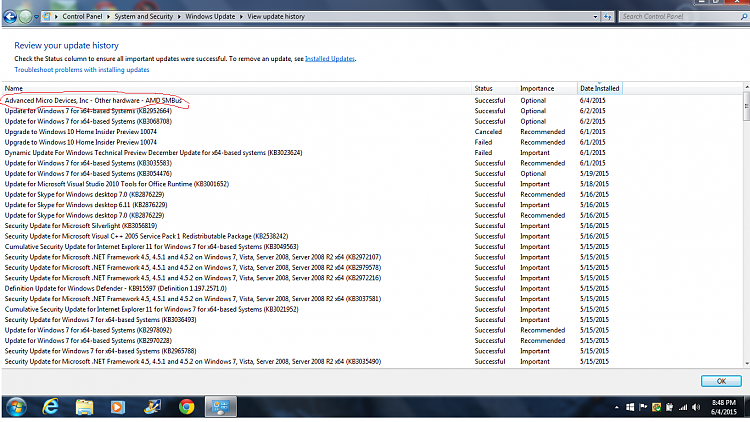Launch Google Chrome from taskbar

pyautogui.click(x=187, y=407)
